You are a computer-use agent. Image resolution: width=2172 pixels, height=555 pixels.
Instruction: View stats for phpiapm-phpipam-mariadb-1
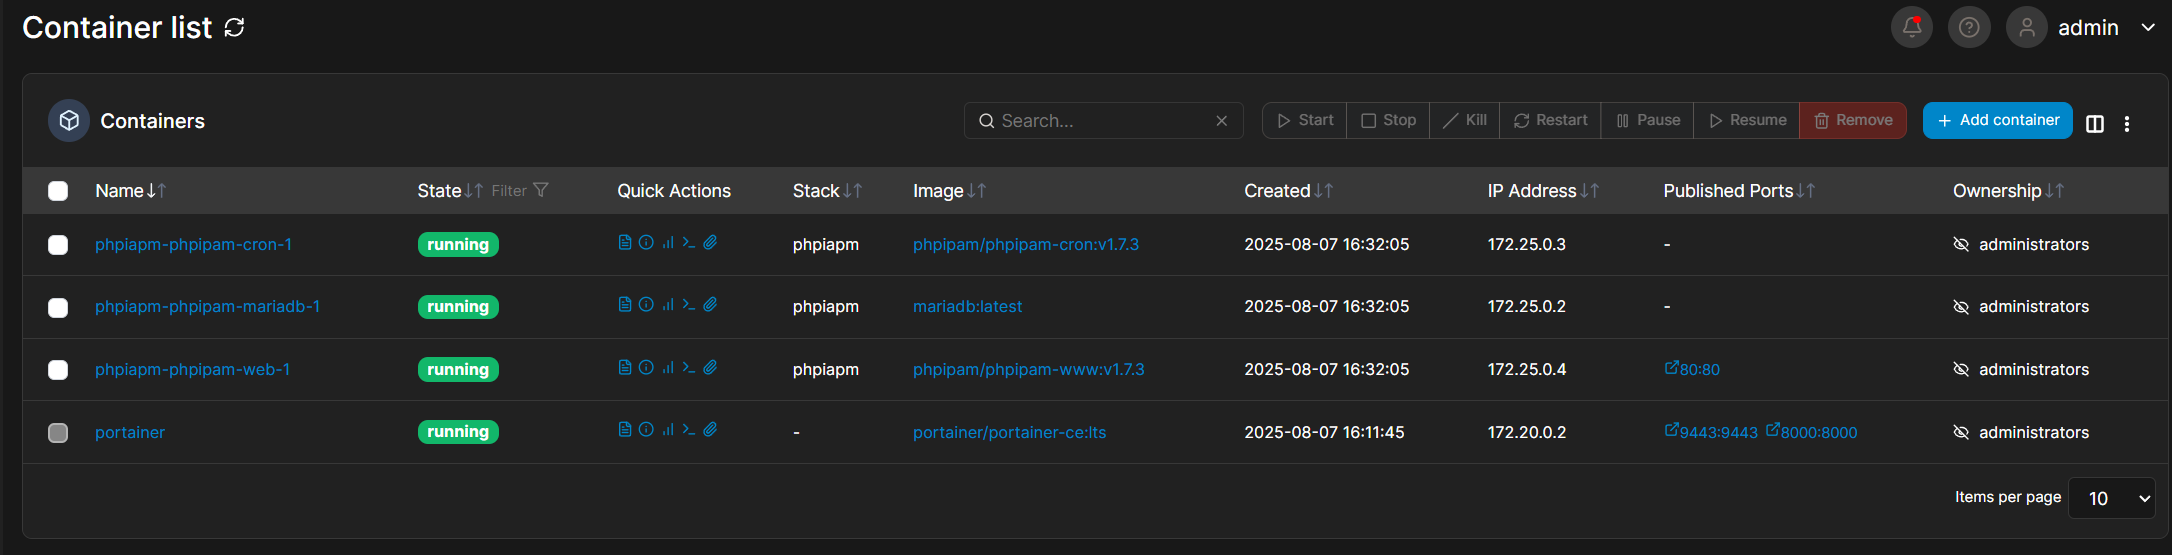click(668, 305)
